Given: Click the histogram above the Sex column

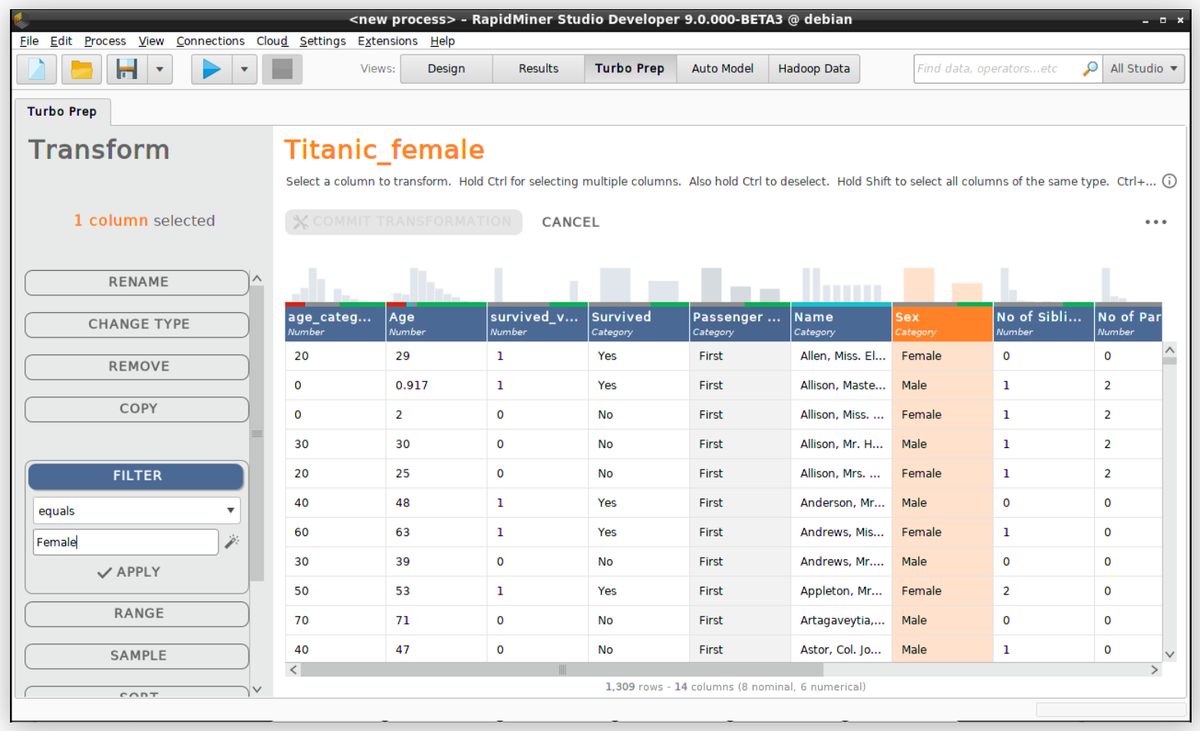Looking at the screenshot, I should tap(942, 285).
